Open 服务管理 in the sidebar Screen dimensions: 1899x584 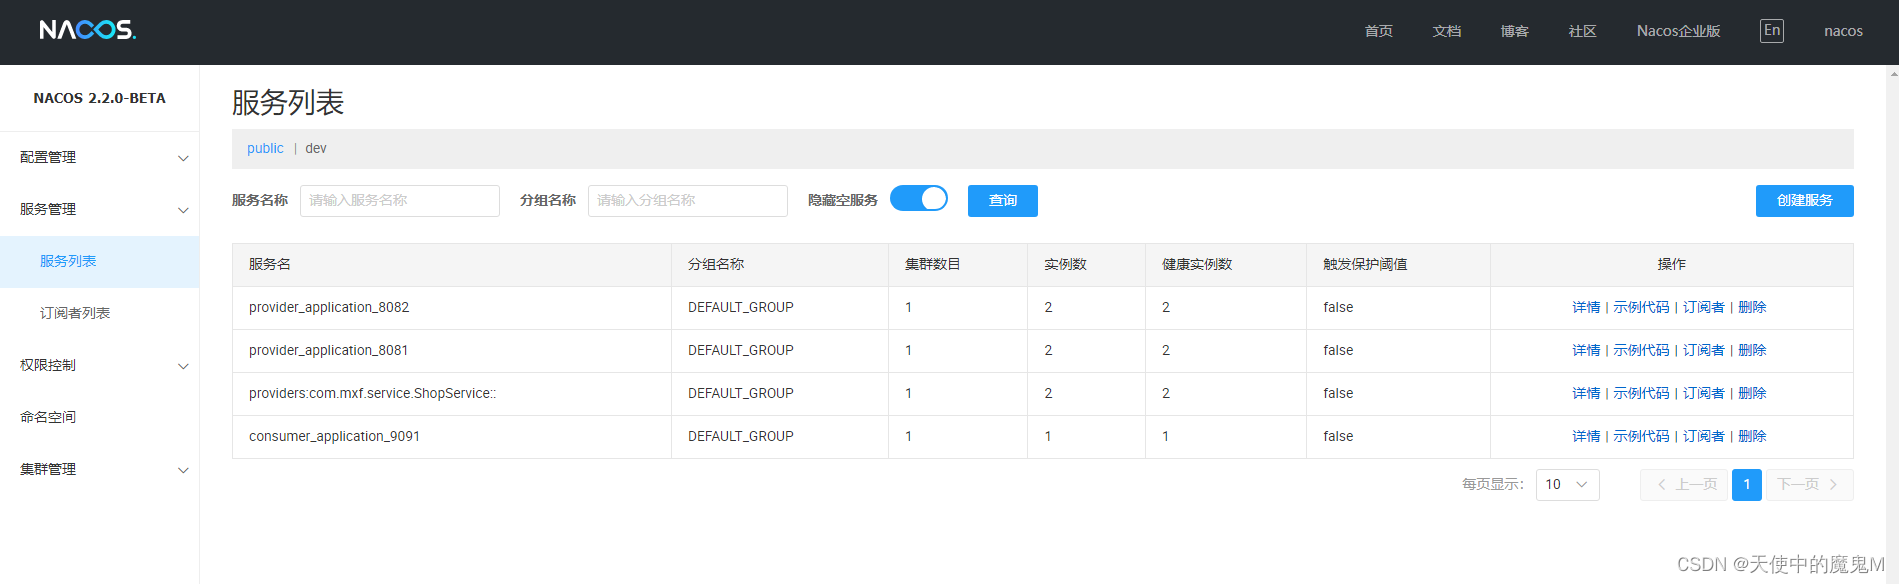point(48,209)
